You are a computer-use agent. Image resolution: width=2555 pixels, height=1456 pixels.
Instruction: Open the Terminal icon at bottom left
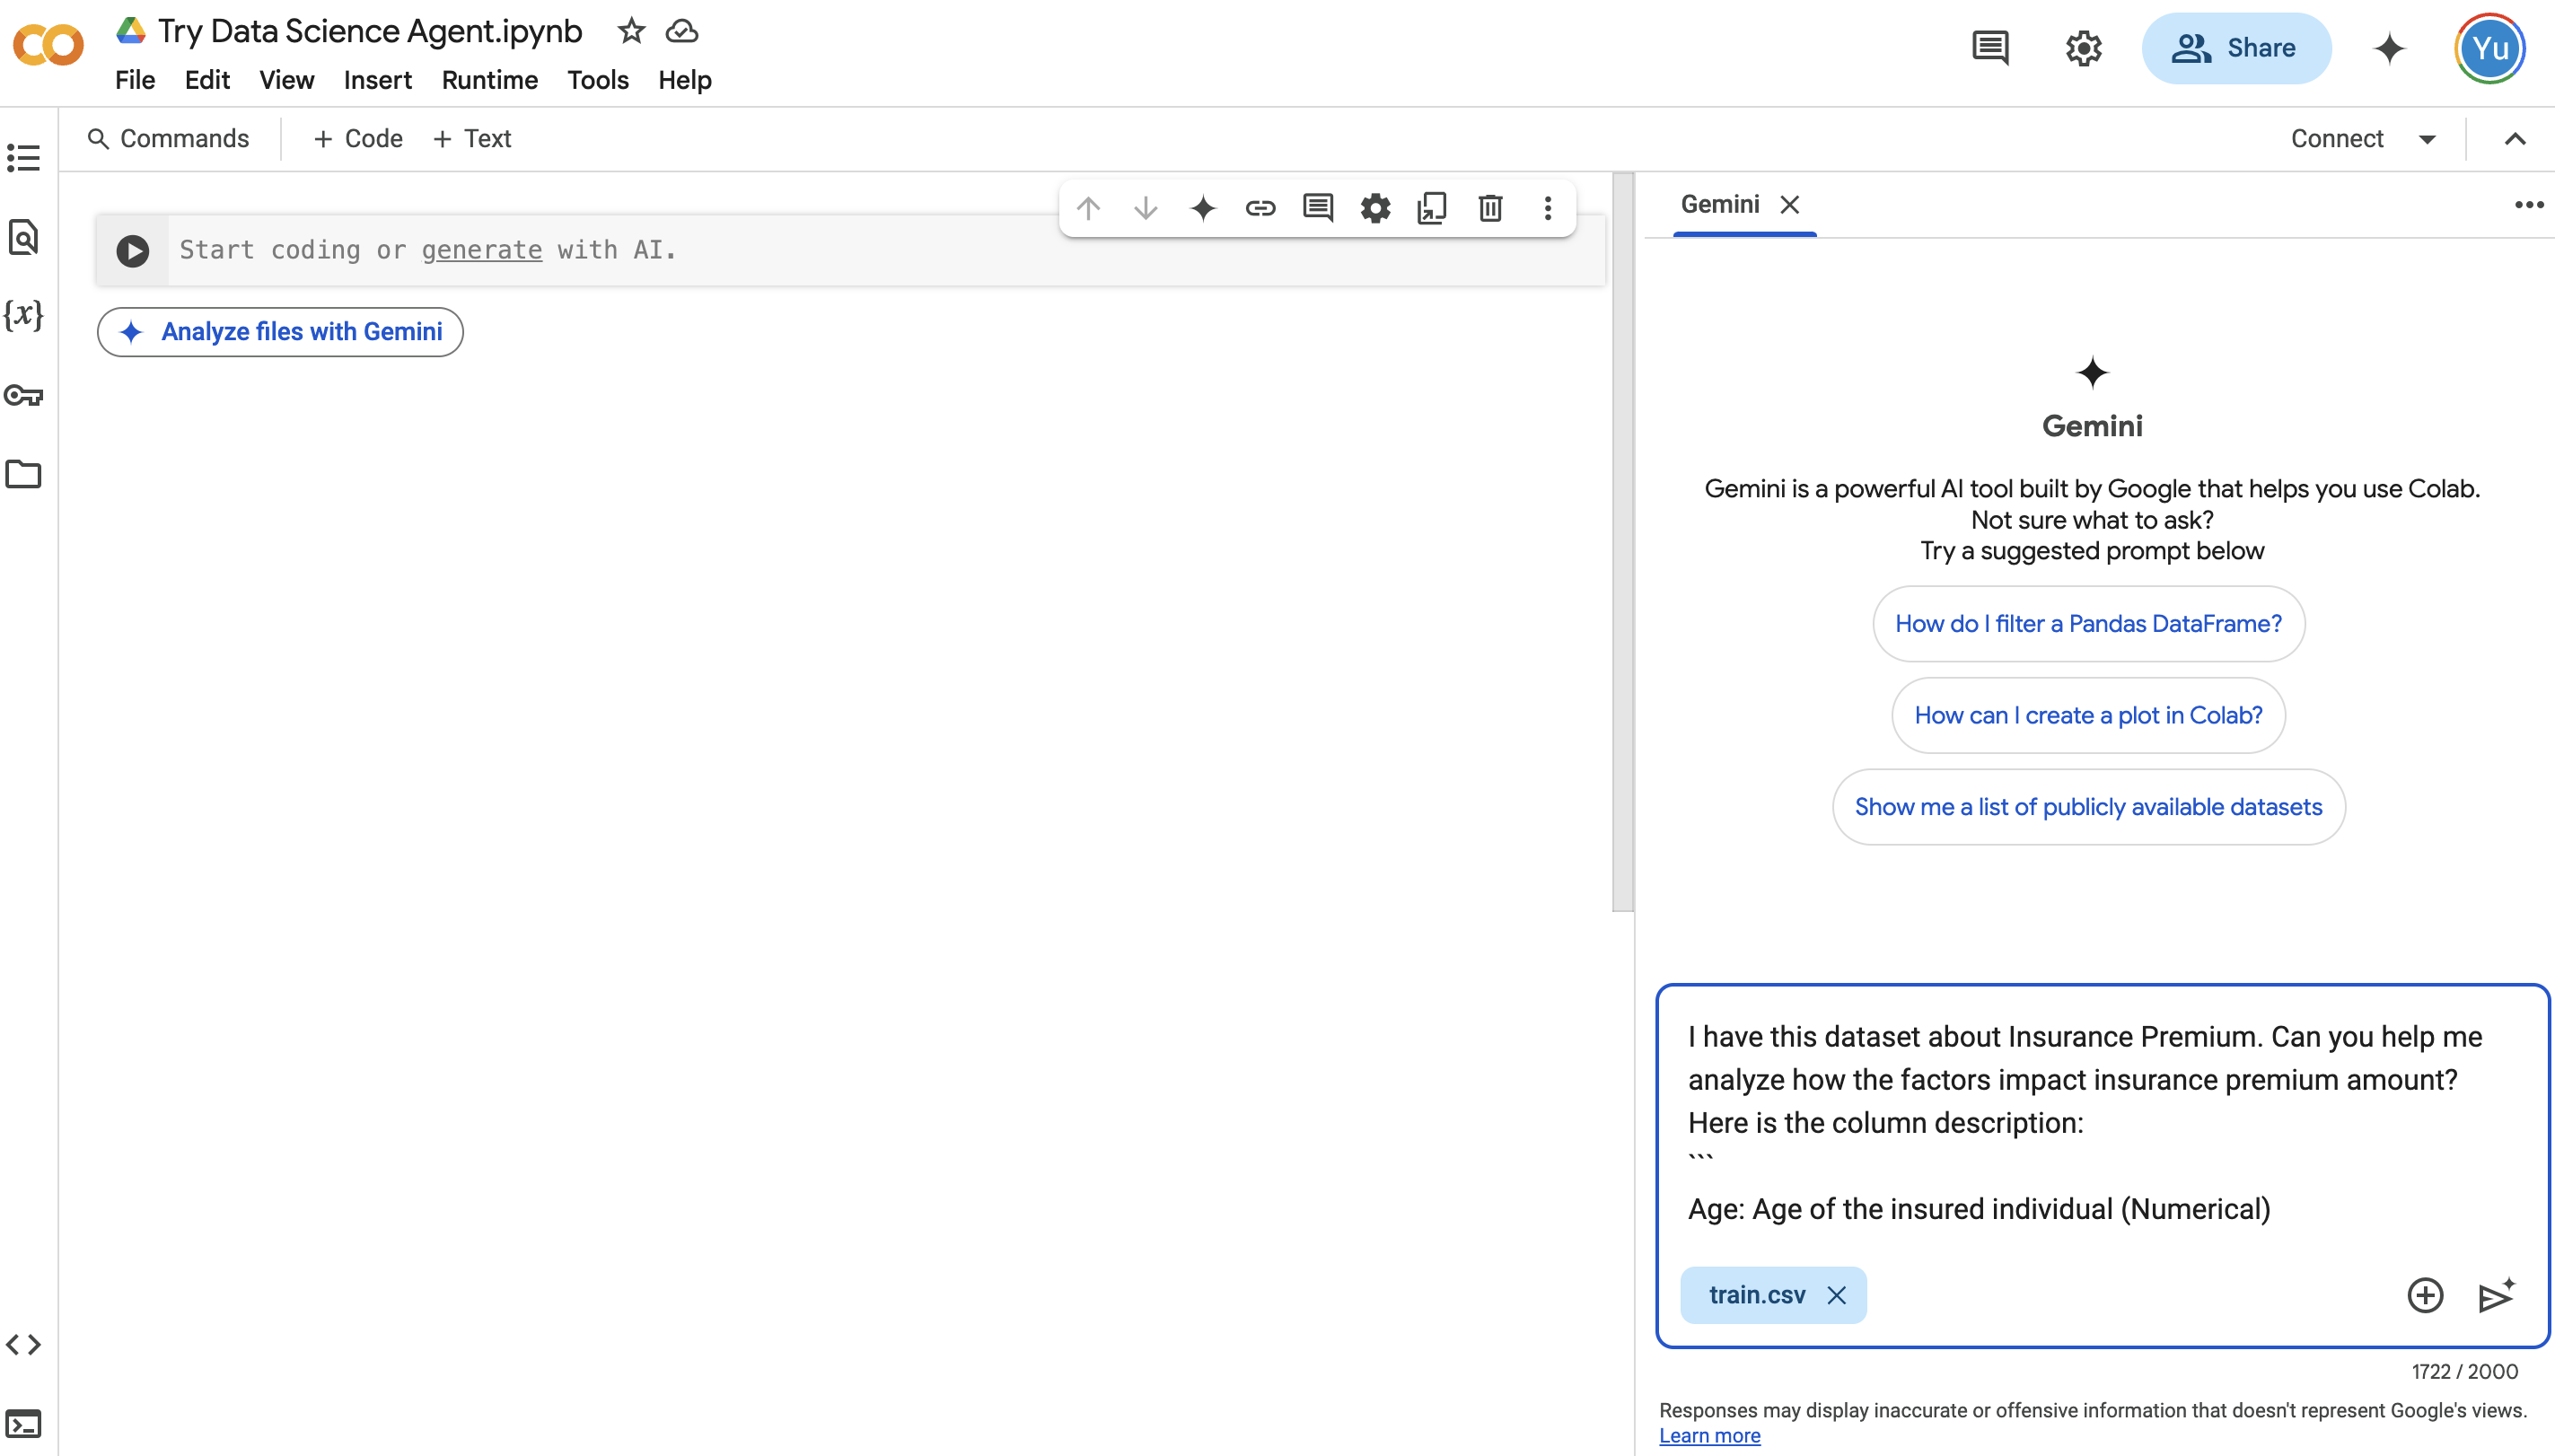(23, 1423)
